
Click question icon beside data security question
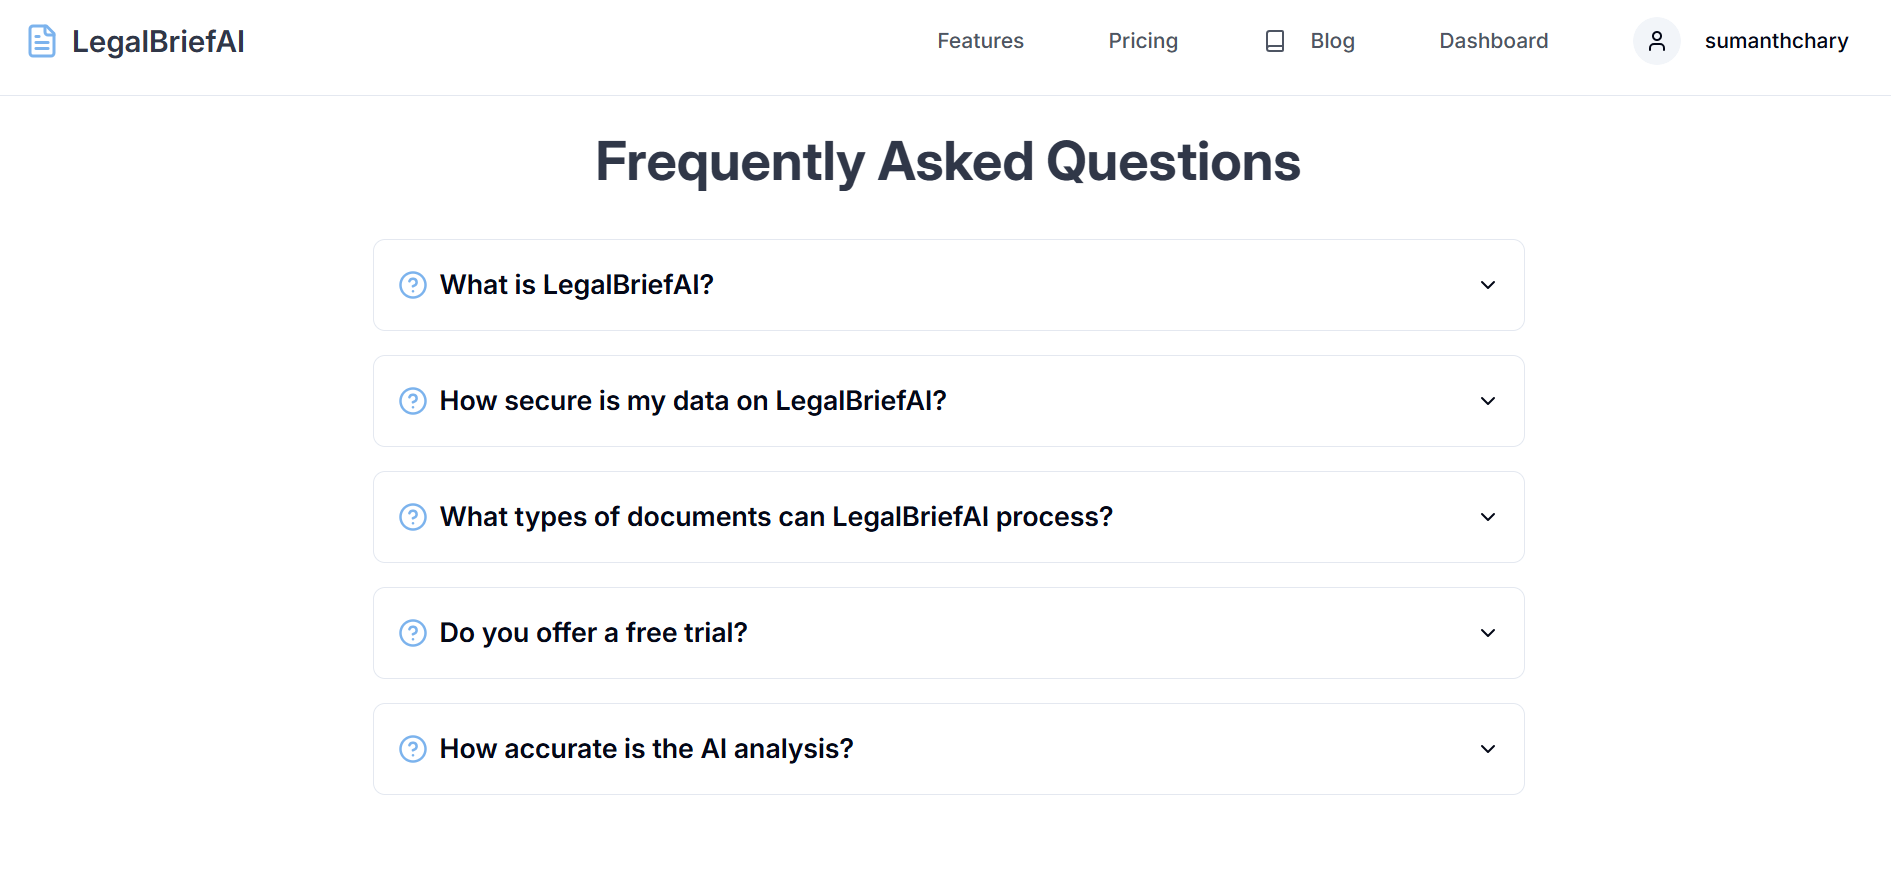(x=413, y=401)
